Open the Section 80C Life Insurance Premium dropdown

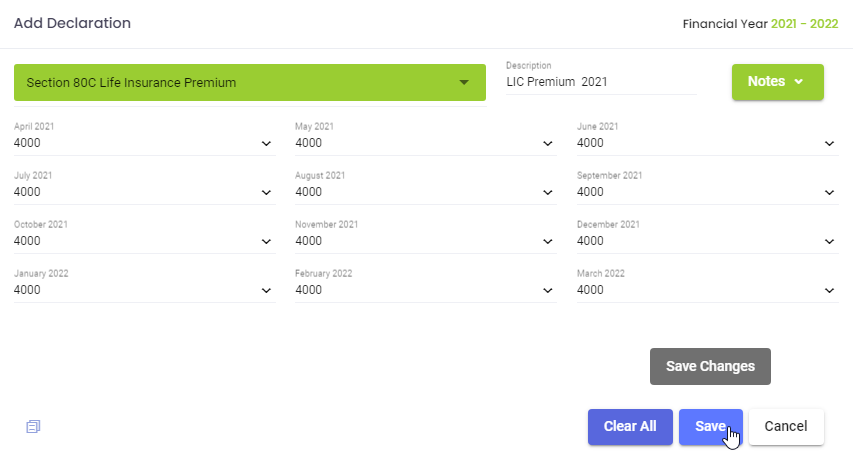(250, 82)
